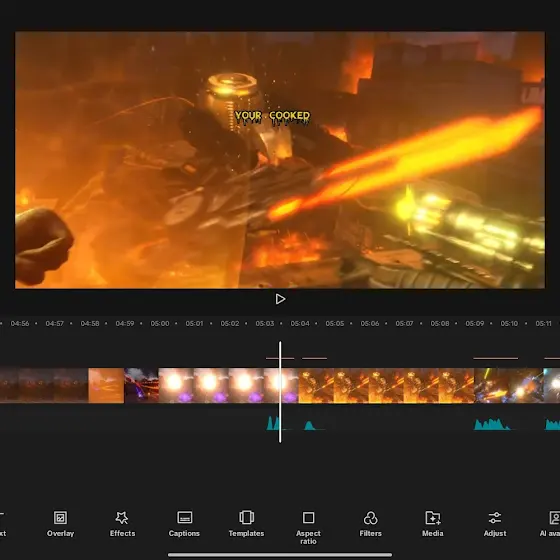Open the Overlay tool
Screen dimensions: 560x560
(60, 524)
